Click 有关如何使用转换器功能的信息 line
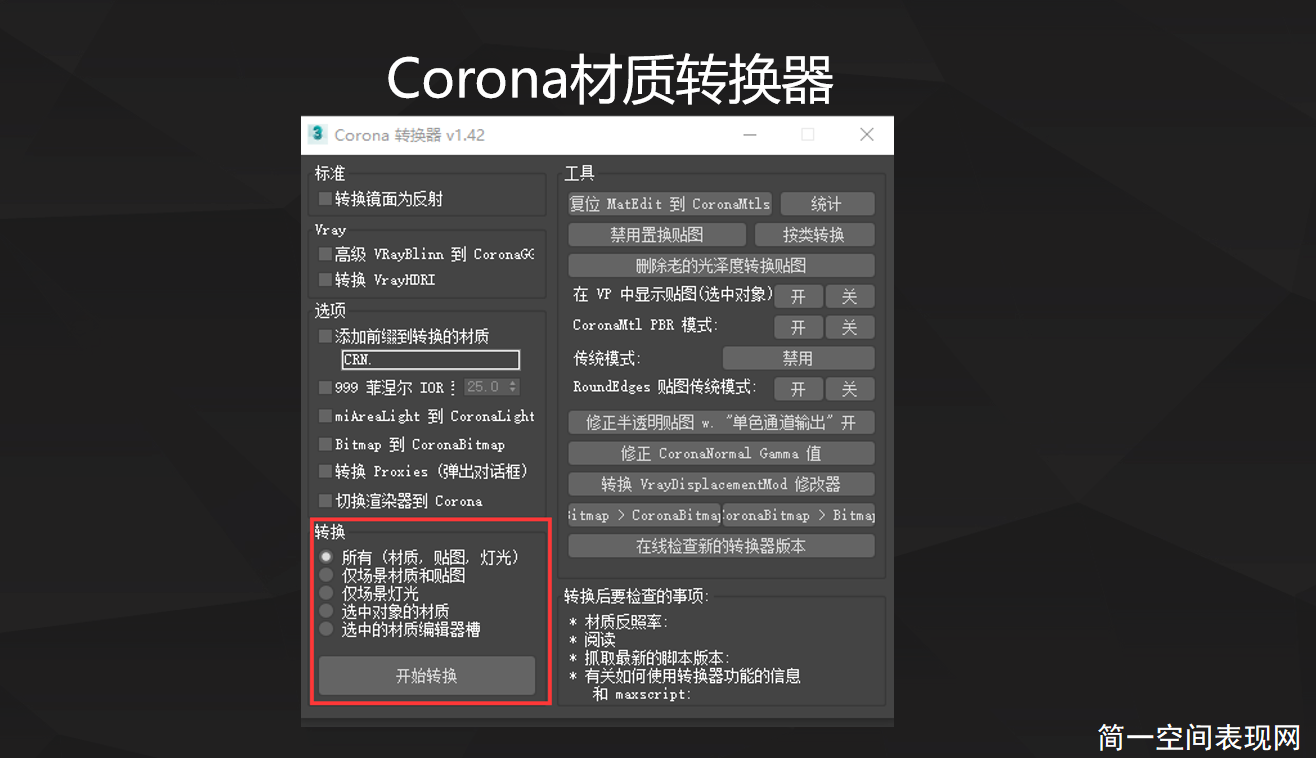This screenshot has width=1316, height=758. point(685,676)
